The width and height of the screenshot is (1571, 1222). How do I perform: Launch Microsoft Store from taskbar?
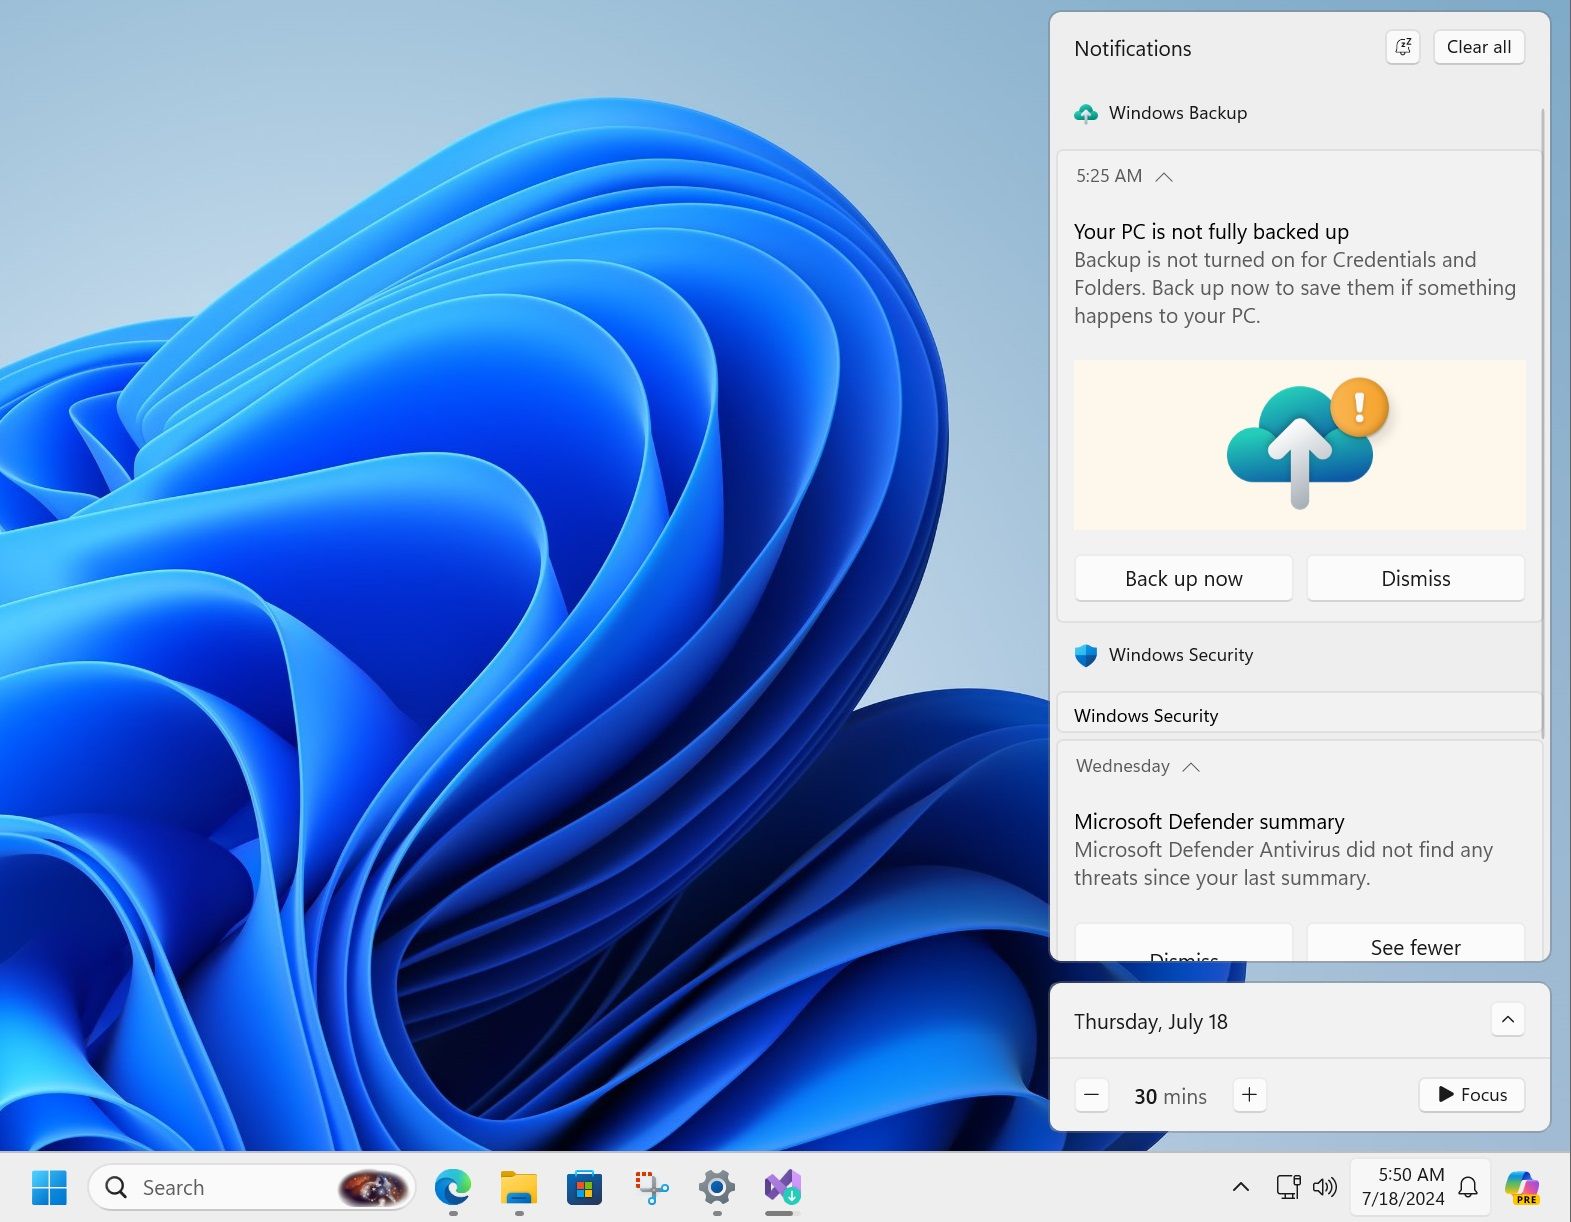pyautogui.click(x=584, y=1187)
